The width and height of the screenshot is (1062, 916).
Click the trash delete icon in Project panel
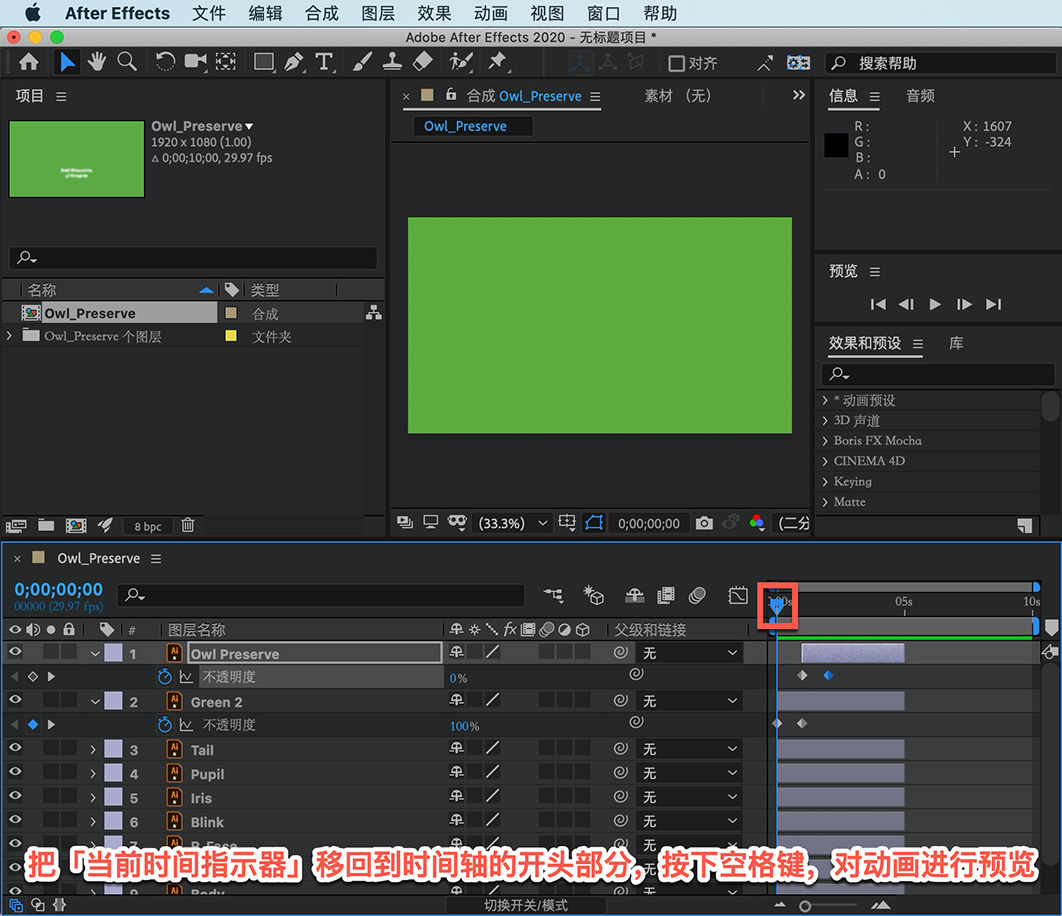click(188, 525)
